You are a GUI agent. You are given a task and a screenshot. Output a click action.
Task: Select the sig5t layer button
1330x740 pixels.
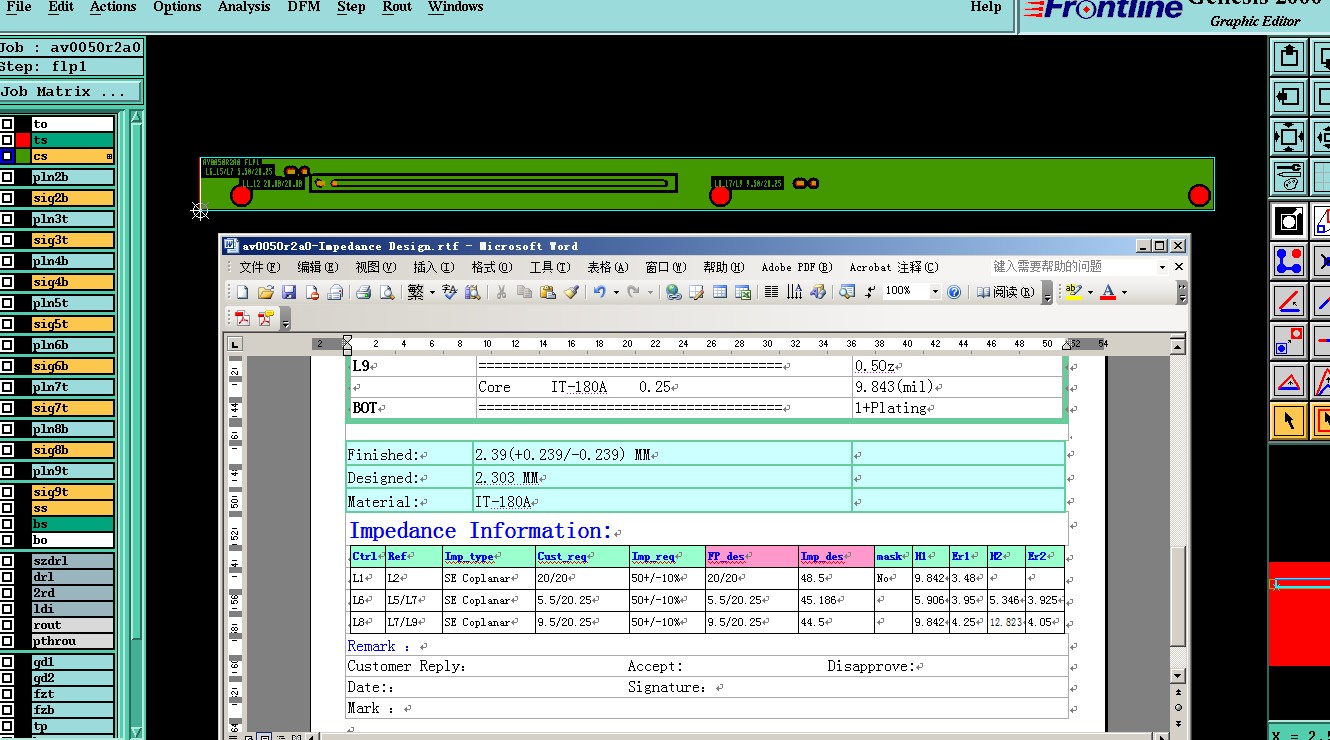(x=72, y=324)
